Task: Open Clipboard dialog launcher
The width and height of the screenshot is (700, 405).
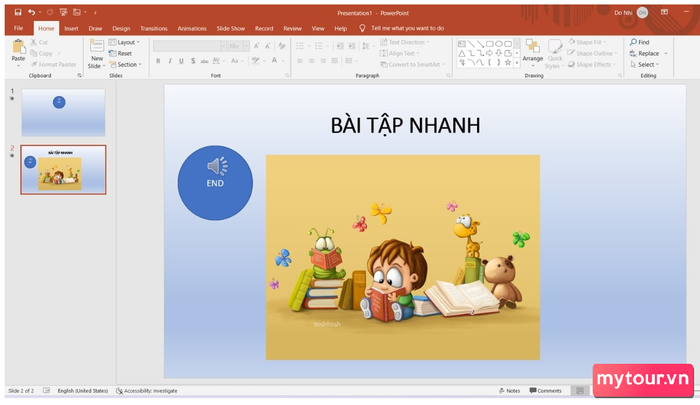Action: 79,75
